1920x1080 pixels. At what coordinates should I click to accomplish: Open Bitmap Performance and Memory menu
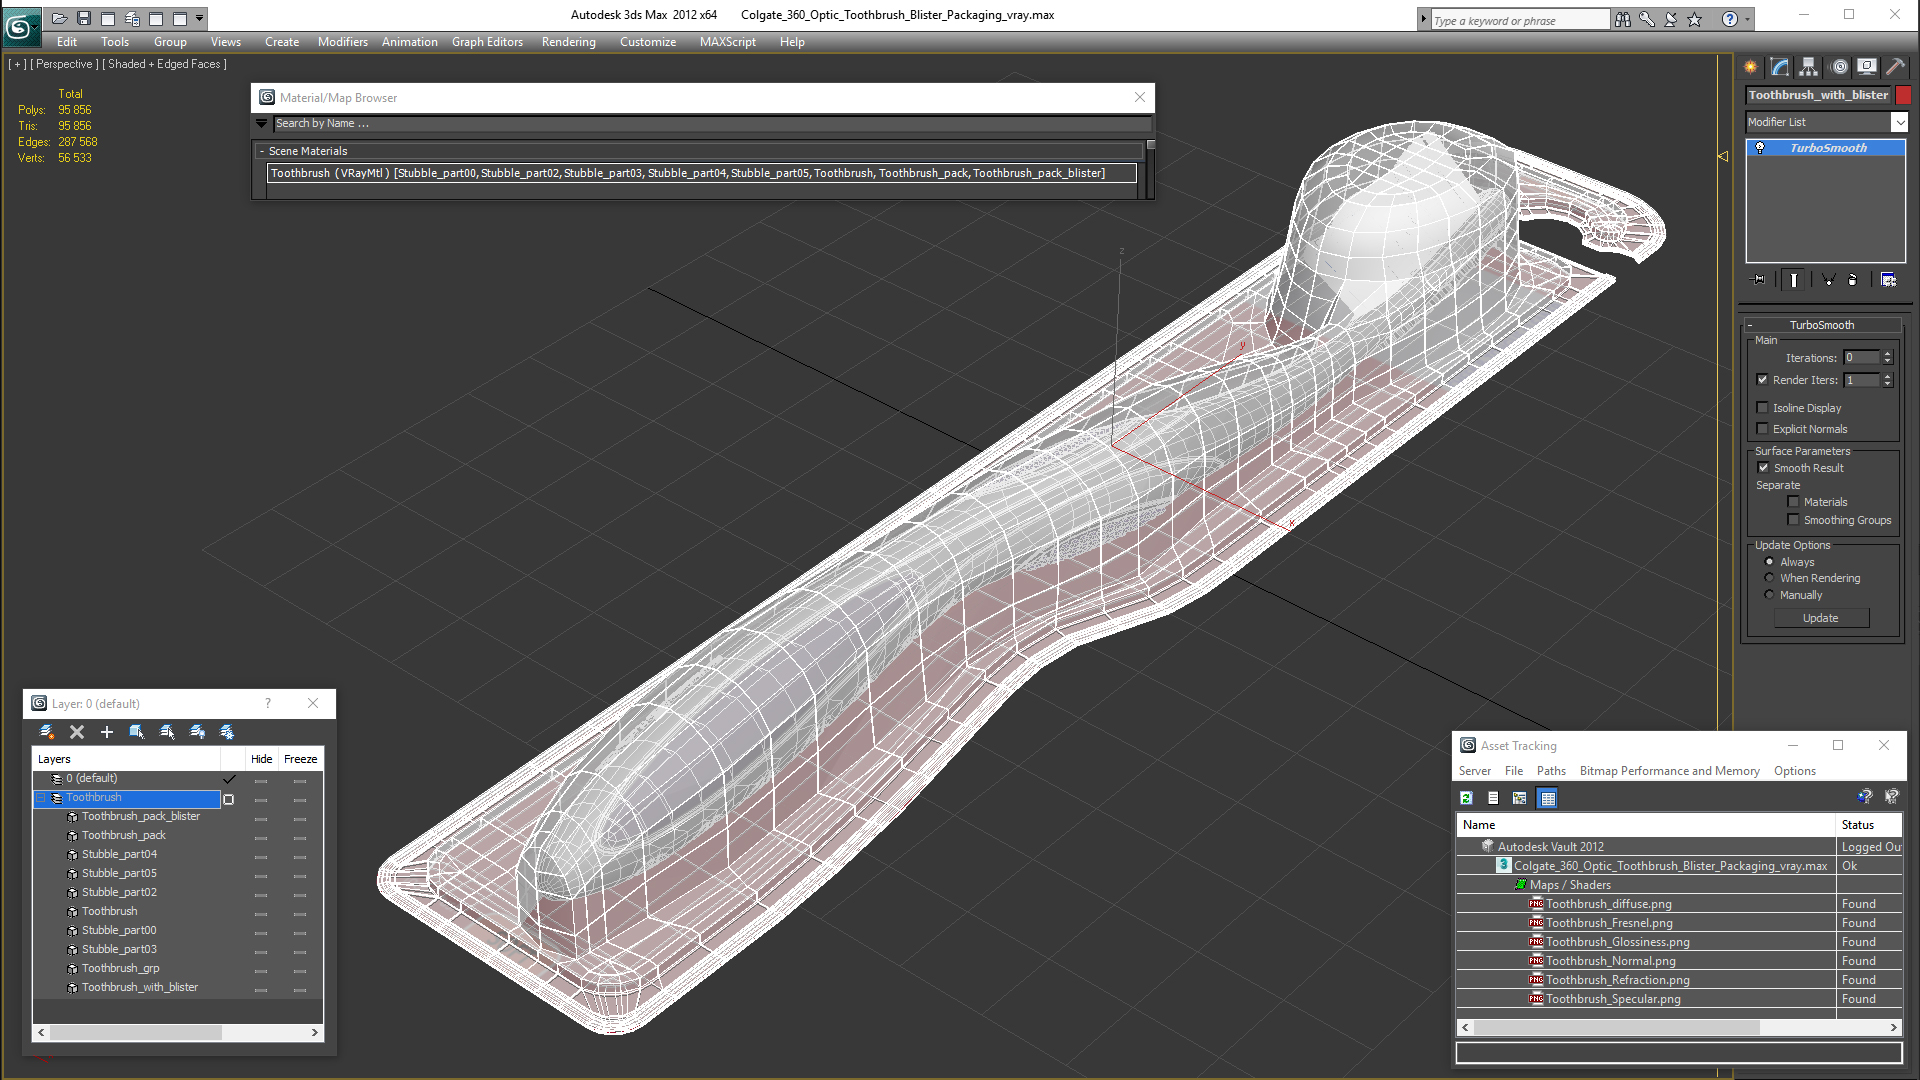click(x=1669, y=771)
